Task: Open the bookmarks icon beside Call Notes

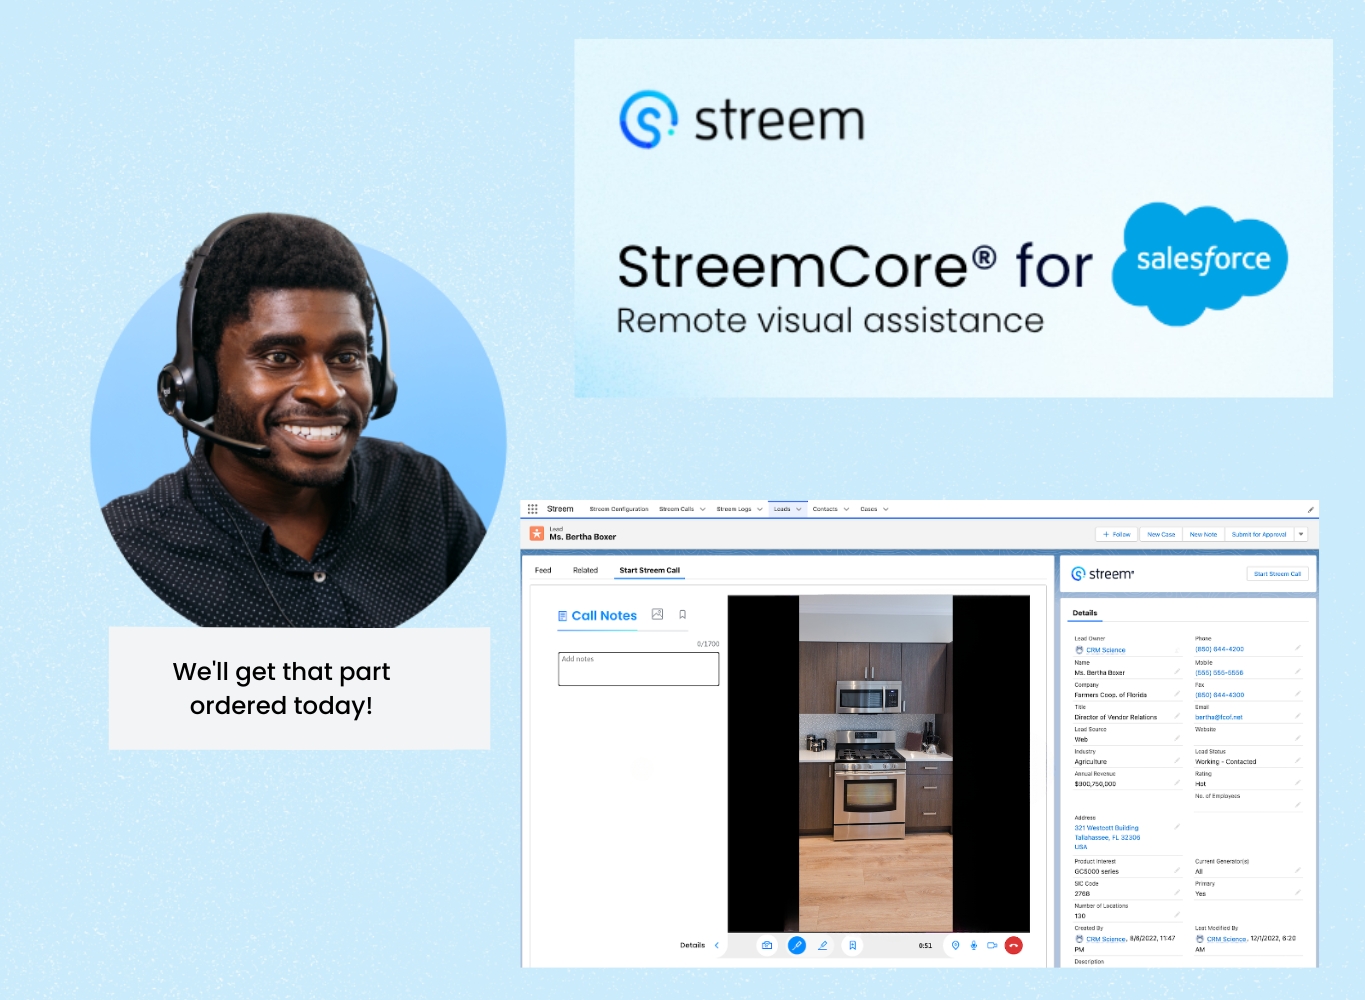Action: point(683,615)
